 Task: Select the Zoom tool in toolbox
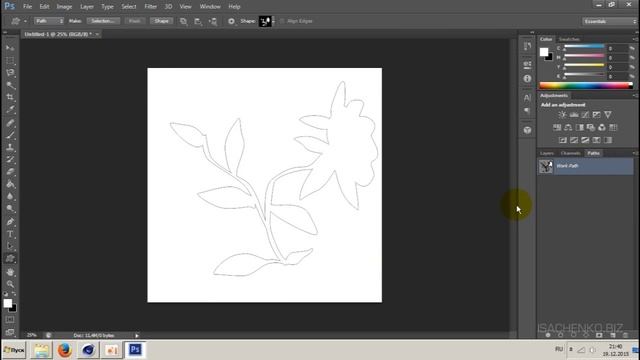(10, 284)
